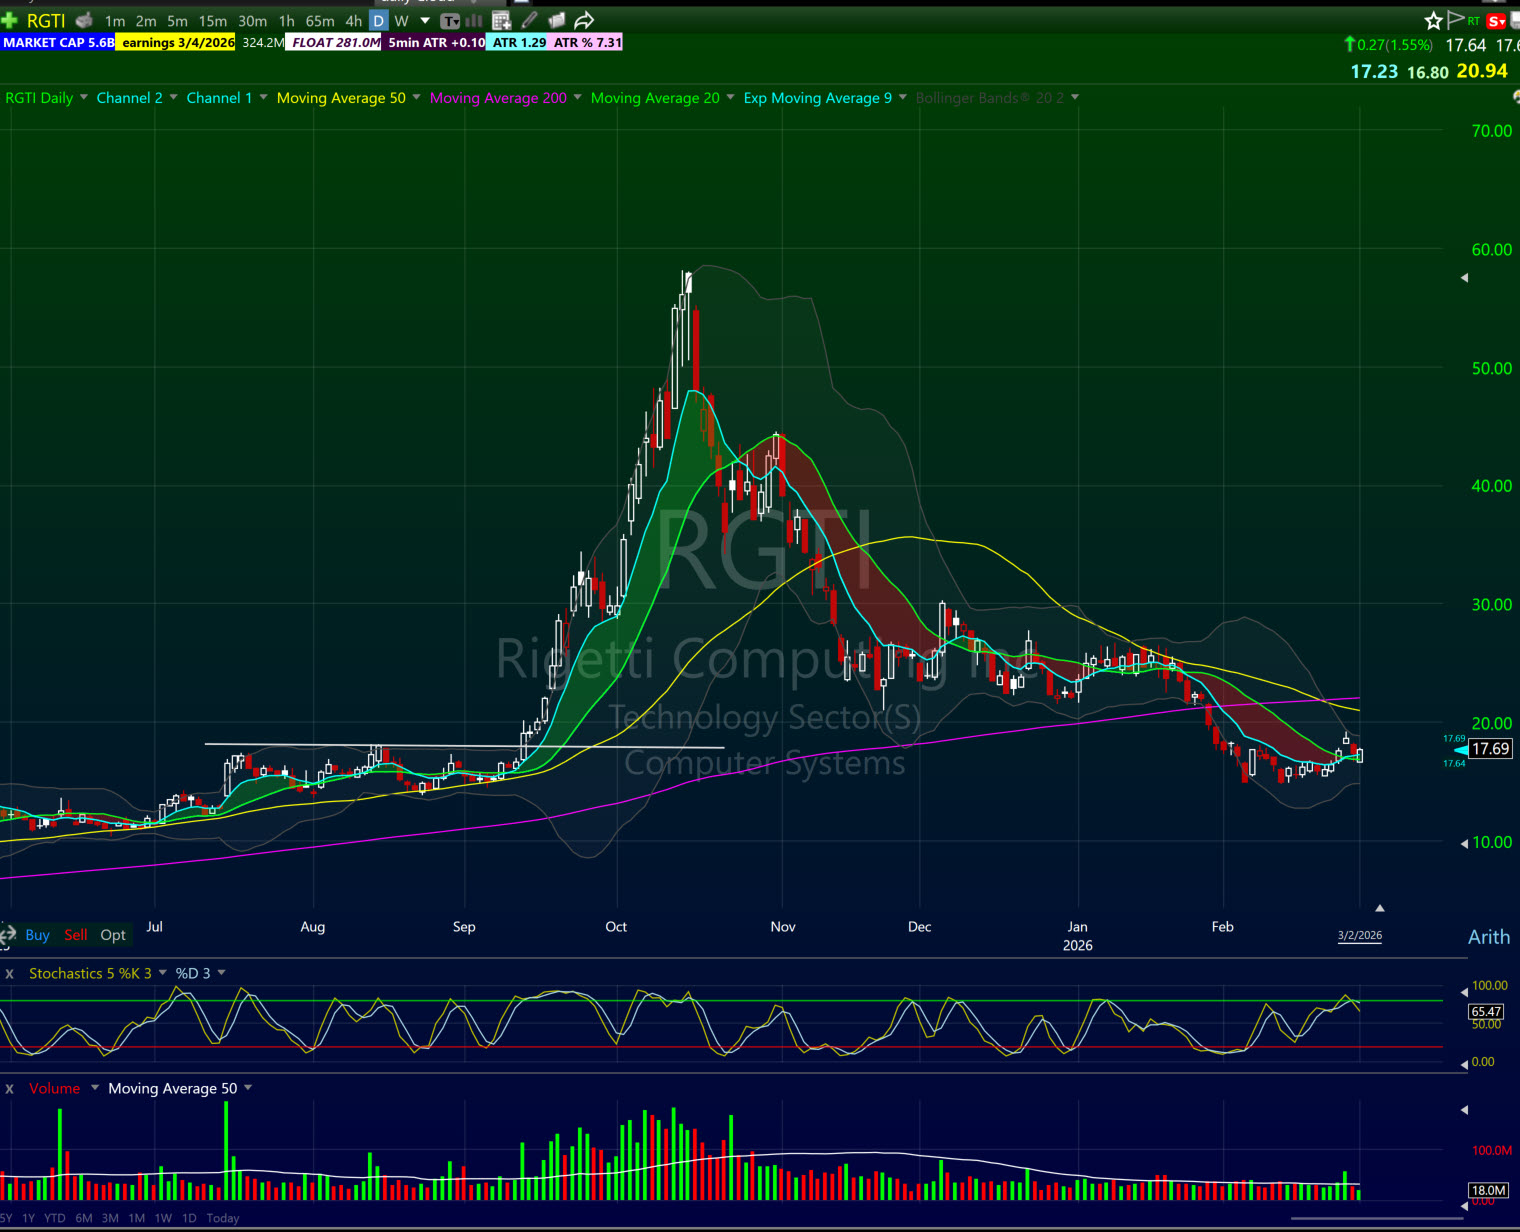Open the red S dropdown icon

click(1496, 21)
